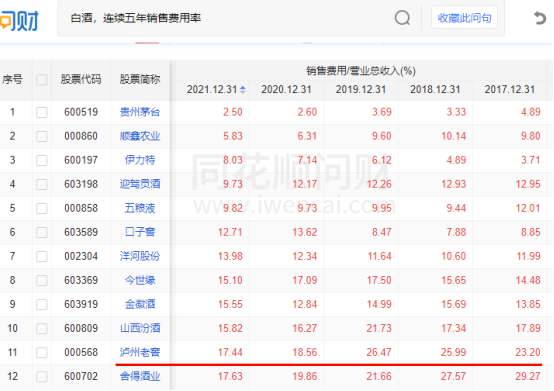The width and height of the screenshot is (554, 391).
Task: Click the value 21.73 for 山西汾酒
Action: coord(379,328)
